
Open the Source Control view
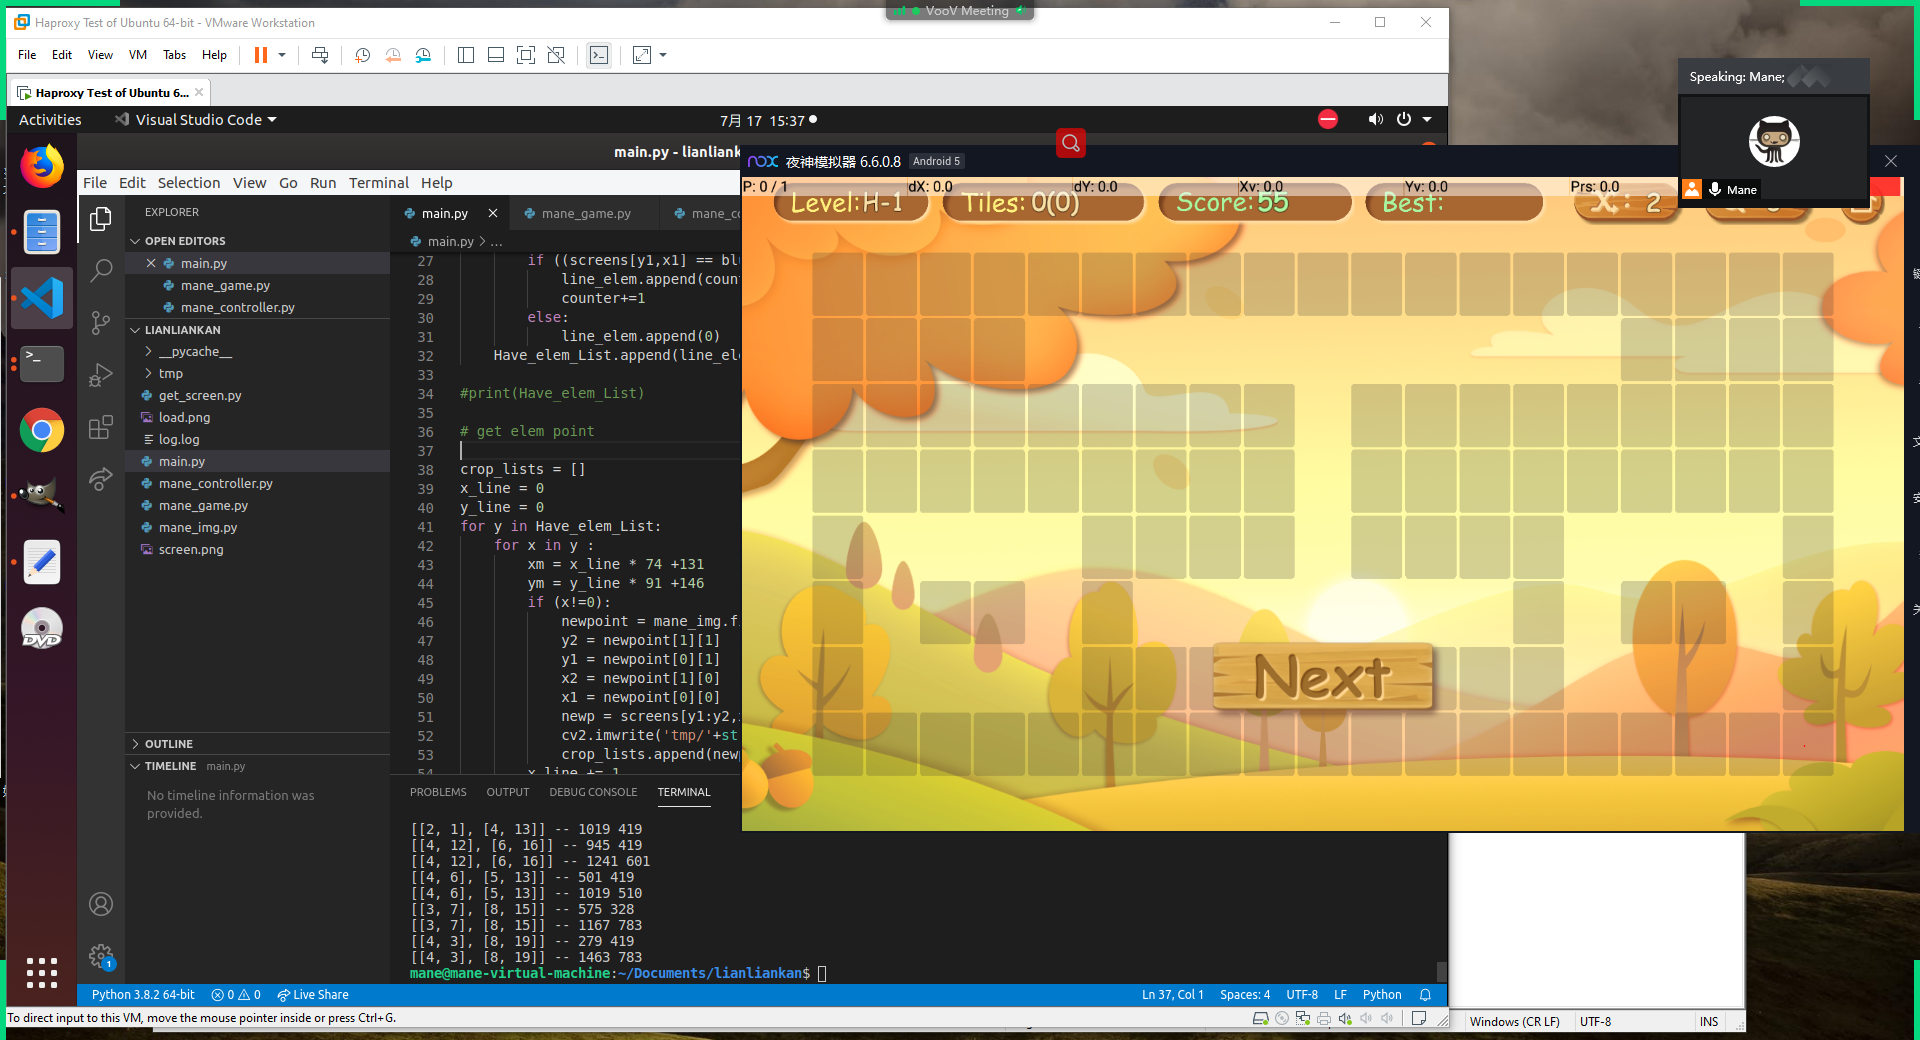click(100, 323)
